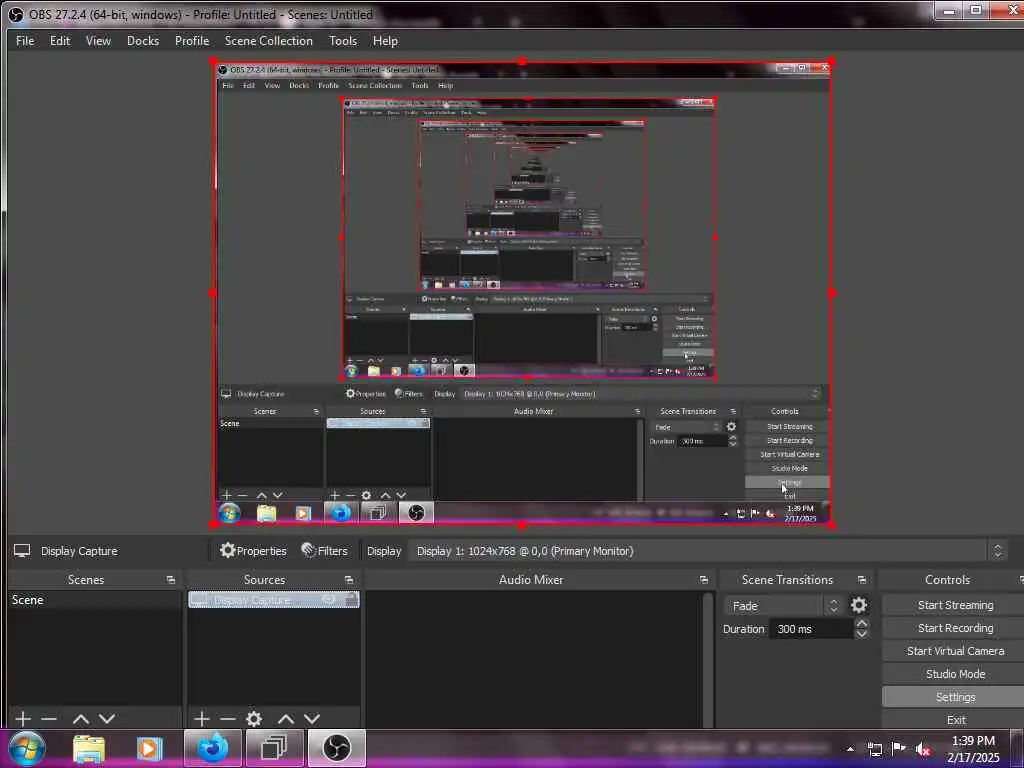This screenshot has width=1024, height=768.
Task: Open the Help menu
Action: click(385, 40)
